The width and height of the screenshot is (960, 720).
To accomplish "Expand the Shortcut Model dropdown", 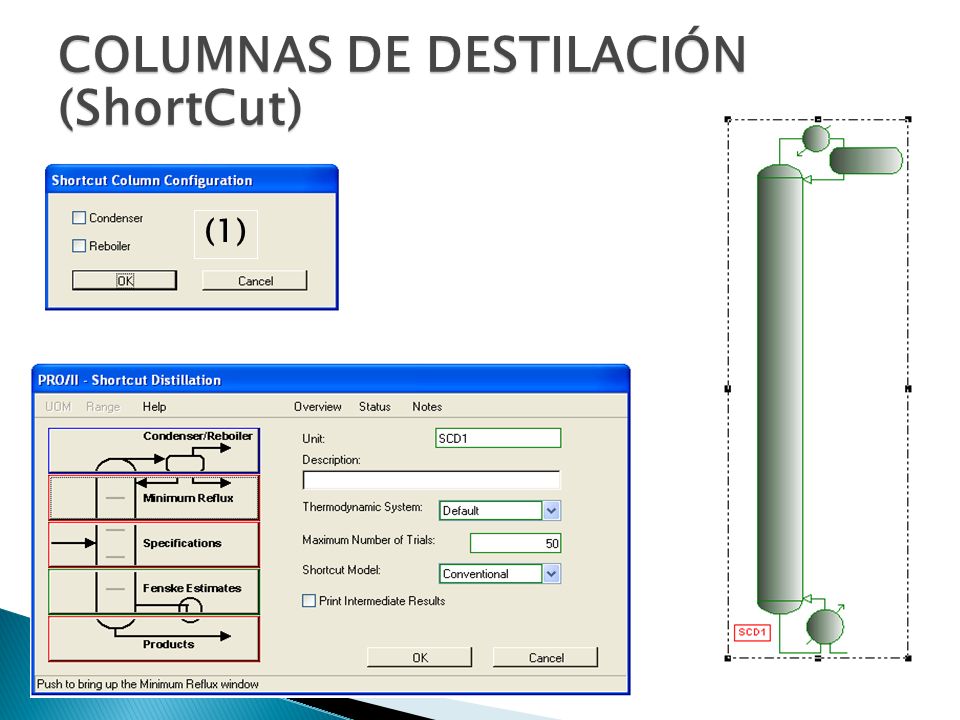I will click(552, 574).
